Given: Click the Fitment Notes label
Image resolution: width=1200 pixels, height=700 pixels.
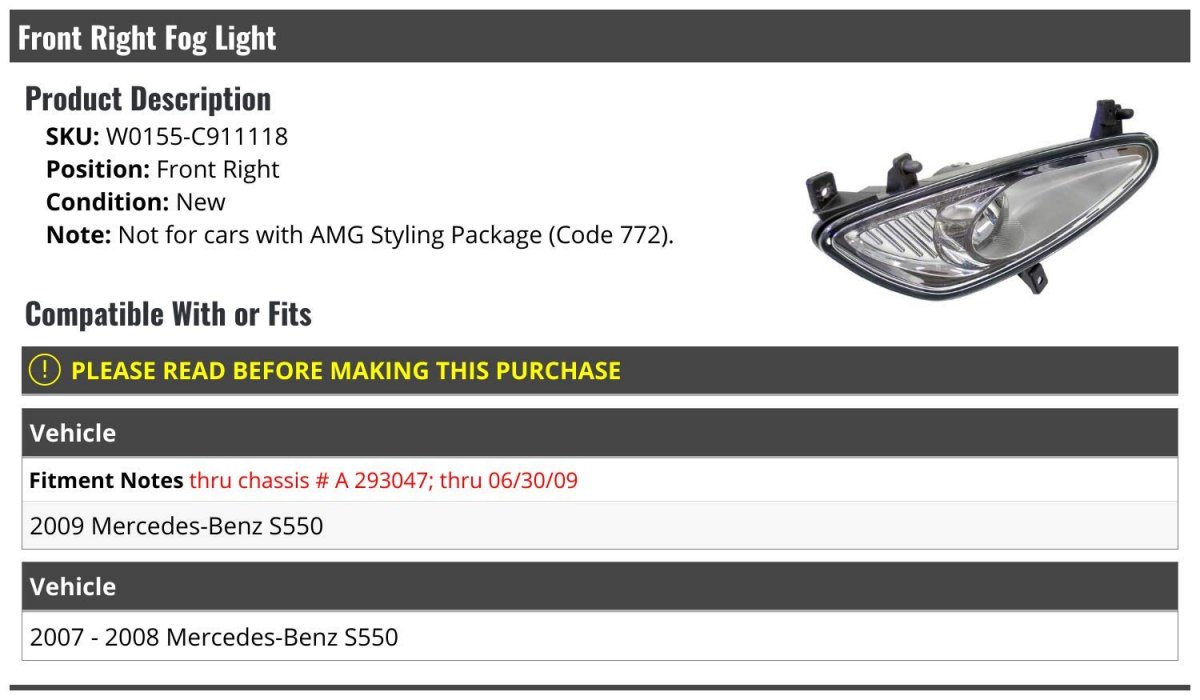Looking at the screenshot, I should [x=106, y=480].
